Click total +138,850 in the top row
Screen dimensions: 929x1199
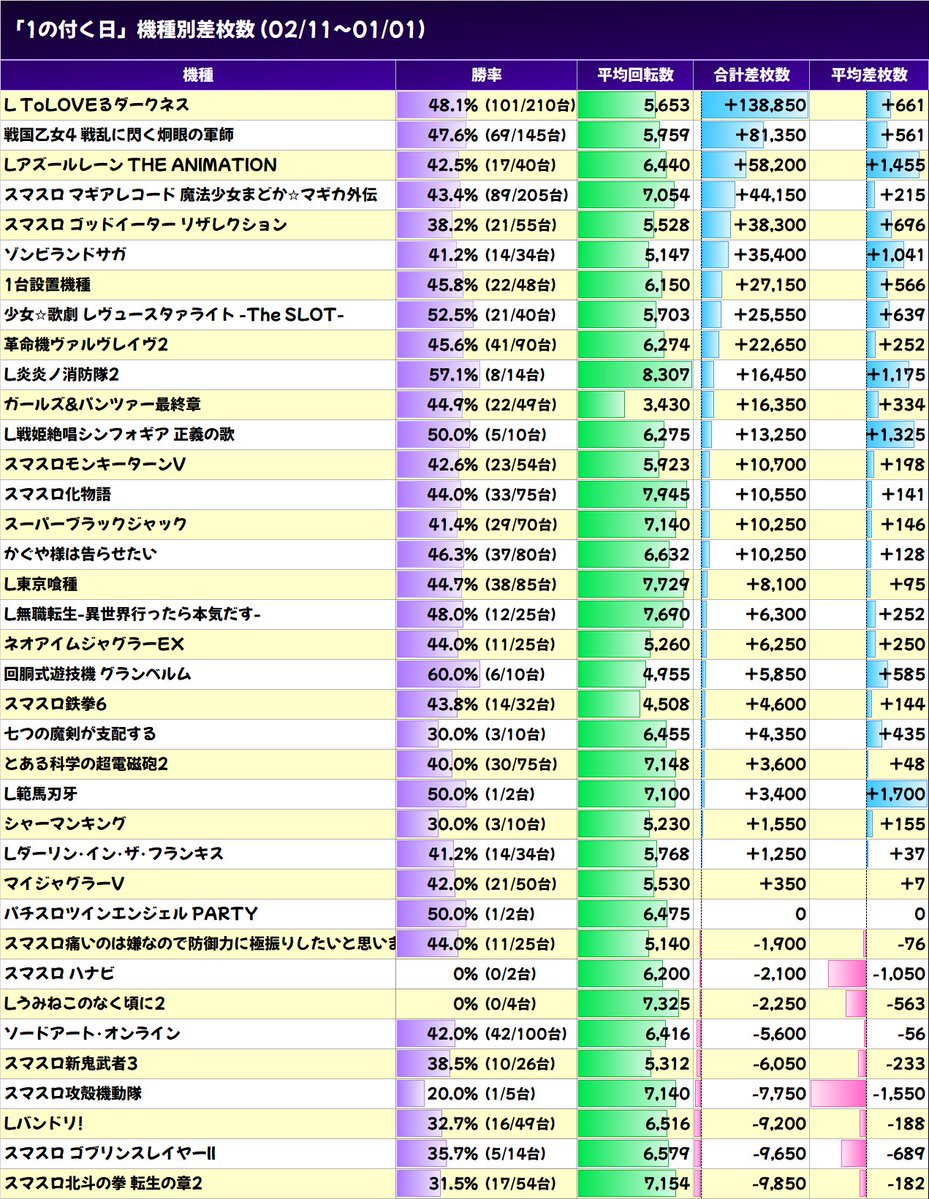(x=765, y=105)
